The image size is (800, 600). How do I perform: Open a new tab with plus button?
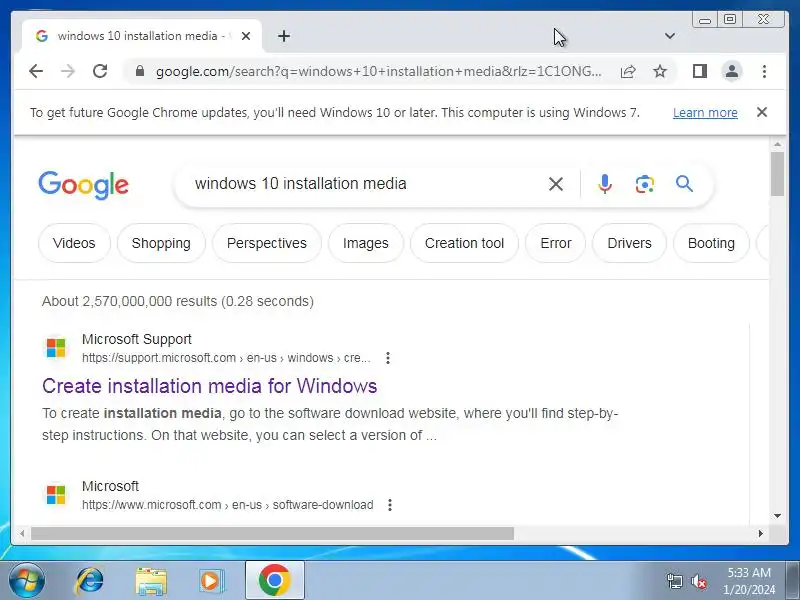284,36
